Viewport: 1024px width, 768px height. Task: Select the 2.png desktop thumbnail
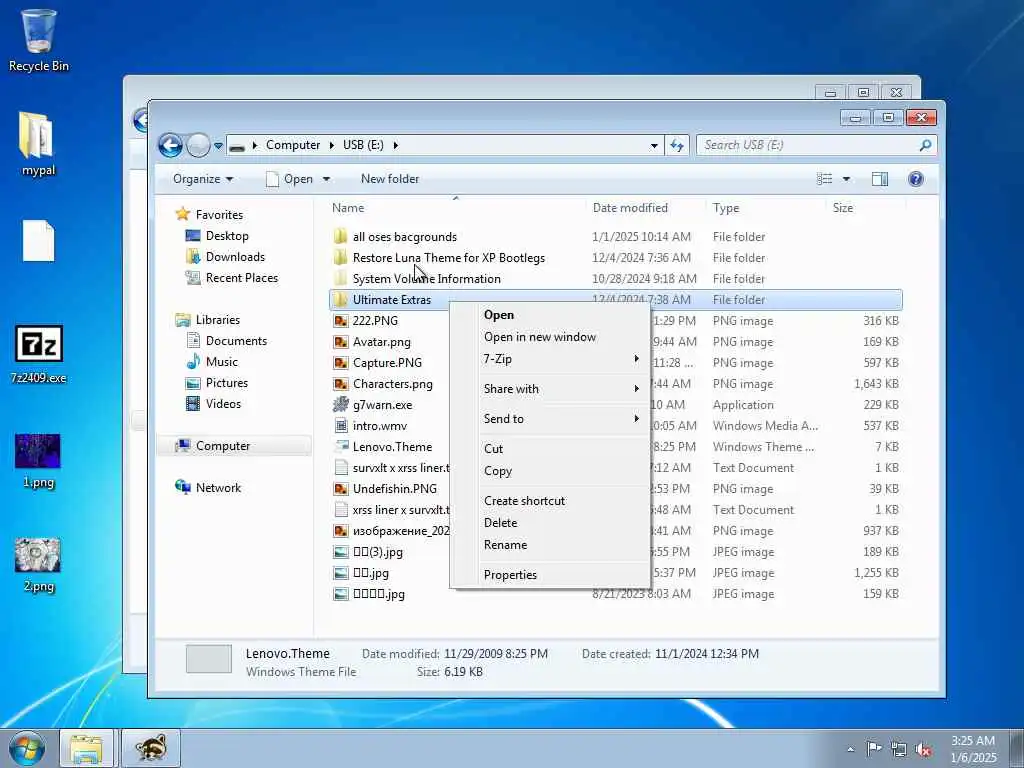[38, 564]
